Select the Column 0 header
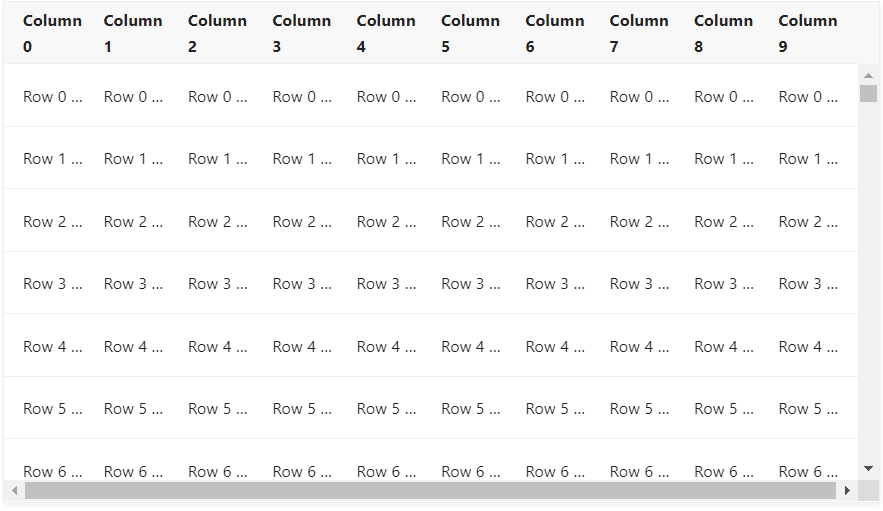The width and height of the screenshot is (883, 511). 53,33
